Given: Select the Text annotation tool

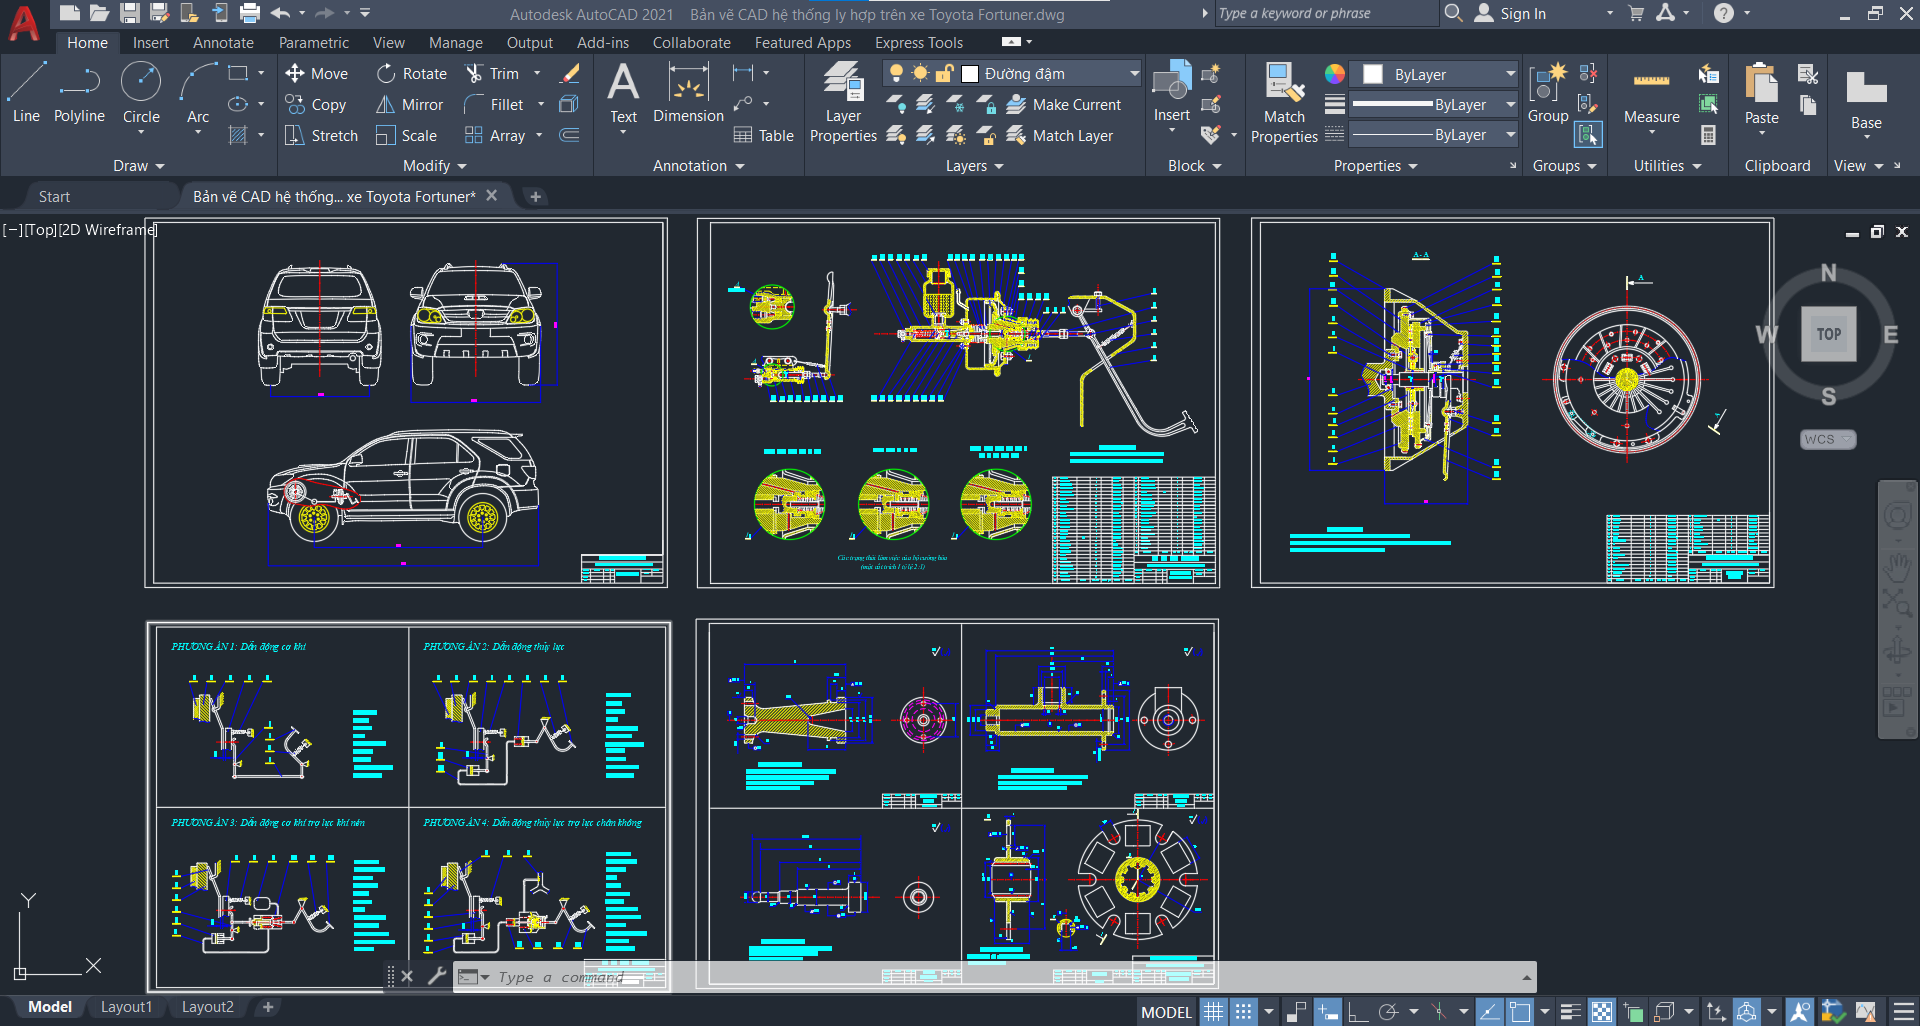Looking at the screenshot, I should (623, 93).
